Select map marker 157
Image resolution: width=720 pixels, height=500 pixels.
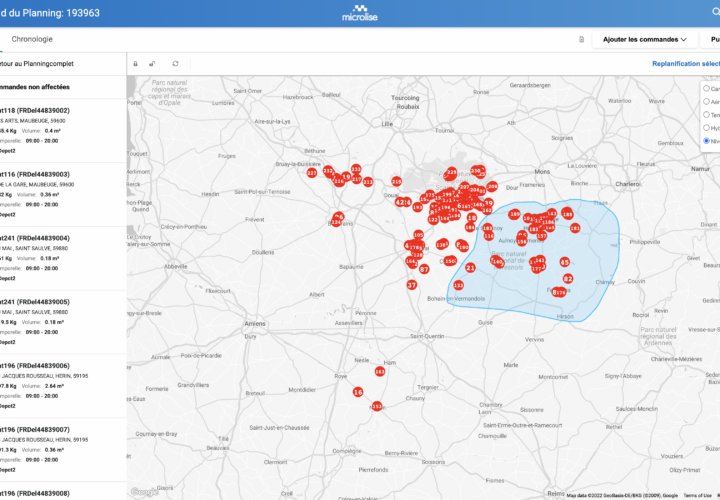coord(542,236)
